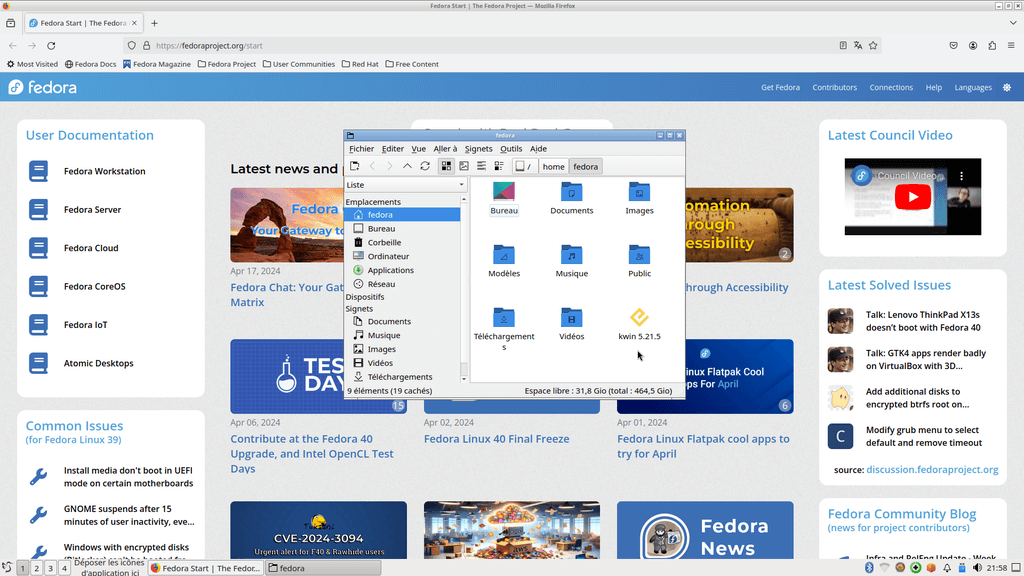Click the sidebar scrollbar down arrow
Image resolution: width=1024 pixels, height=576 pixels.
point(464,379)
